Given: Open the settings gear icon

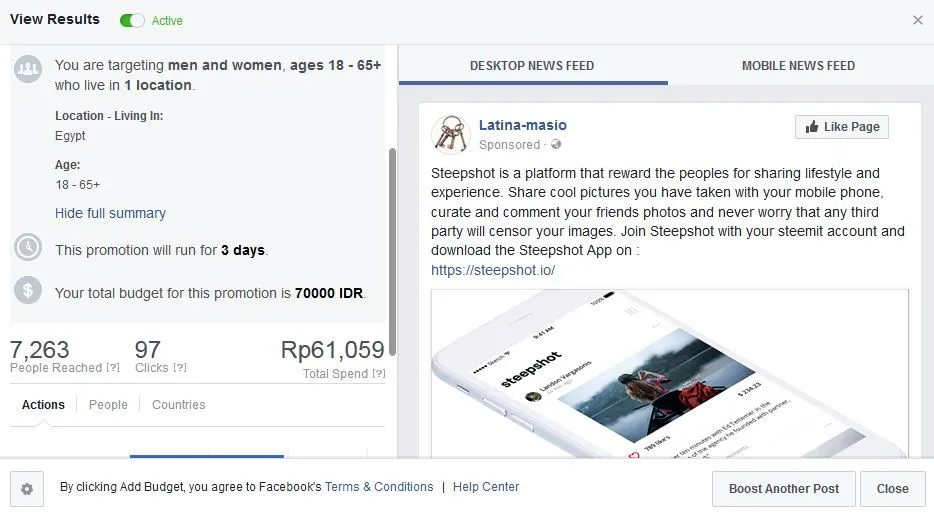Looking at the screenshot, I should pos(27,489).
